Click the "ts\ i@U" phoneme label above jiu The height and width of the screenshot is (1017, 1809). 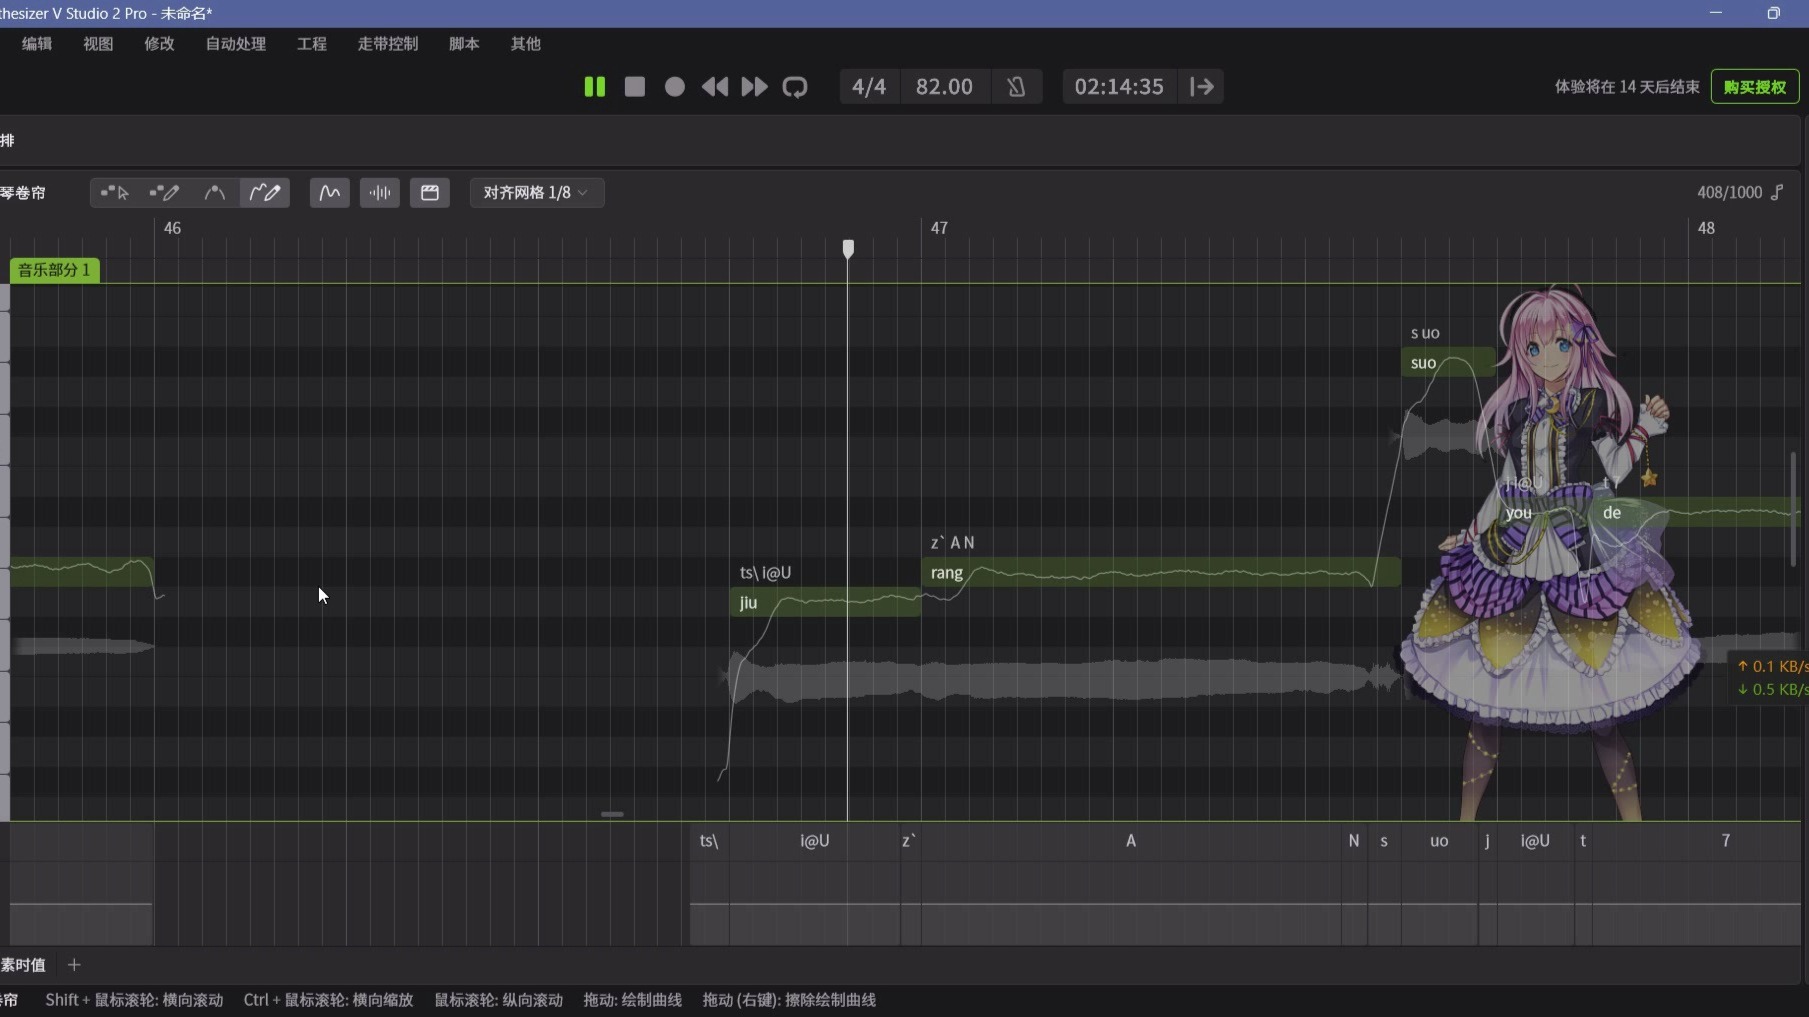765,573
